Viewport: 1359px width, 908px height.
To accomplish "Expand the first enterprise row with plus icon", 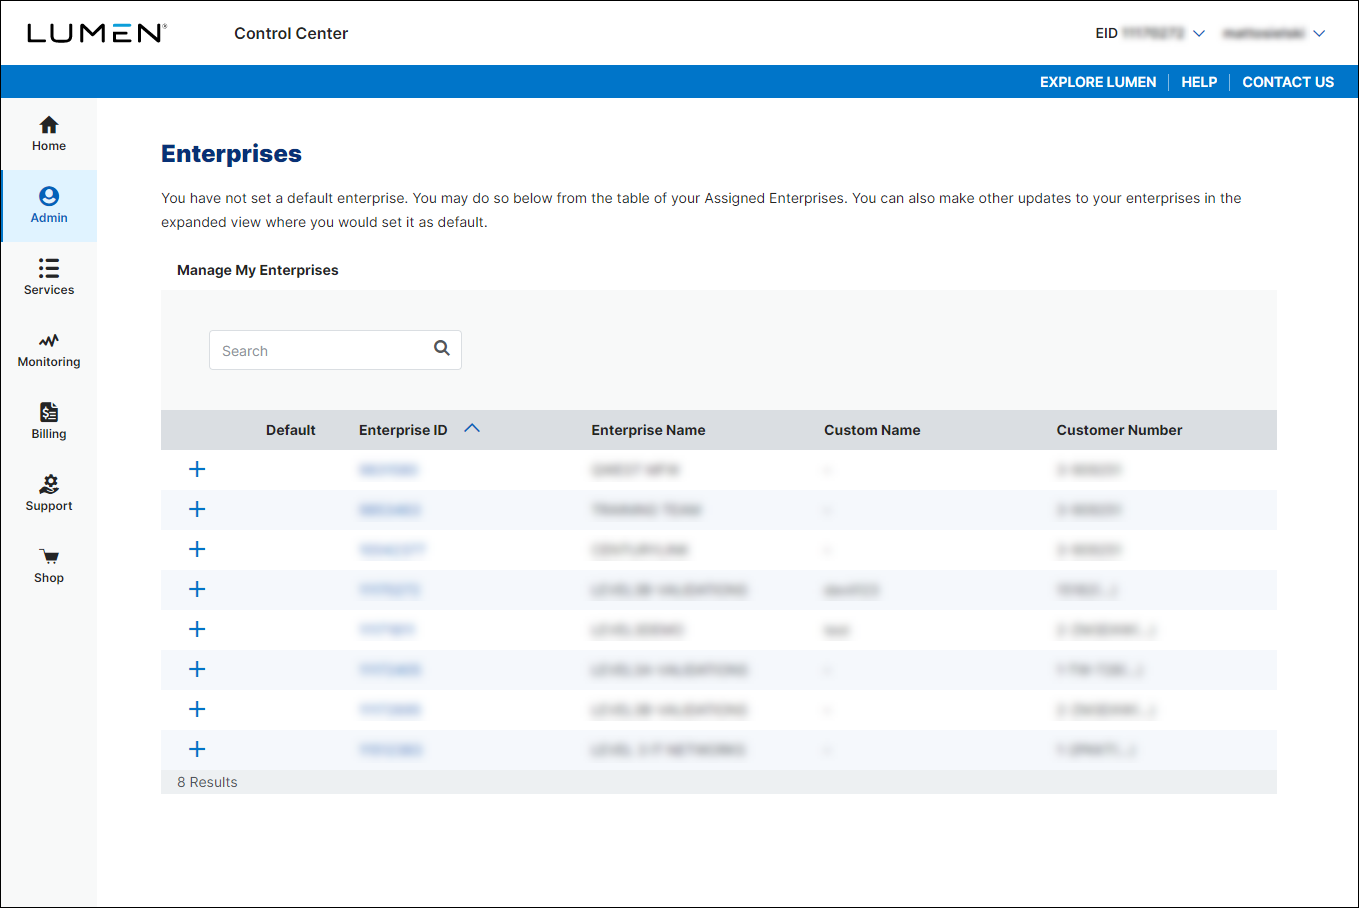I will (197, 469).
